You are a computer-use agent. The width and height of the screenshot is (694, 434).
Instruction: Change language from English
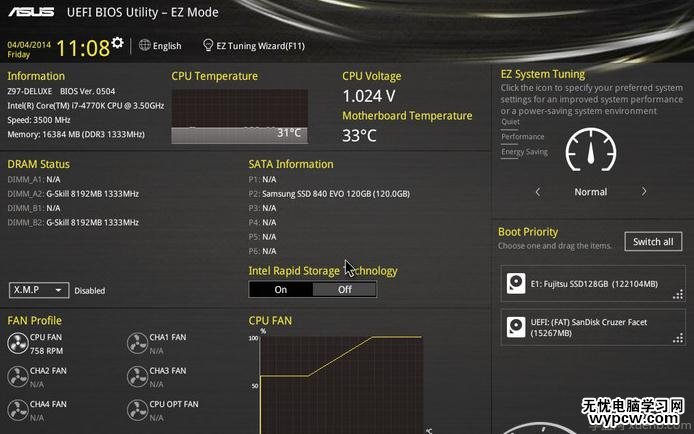167,46
